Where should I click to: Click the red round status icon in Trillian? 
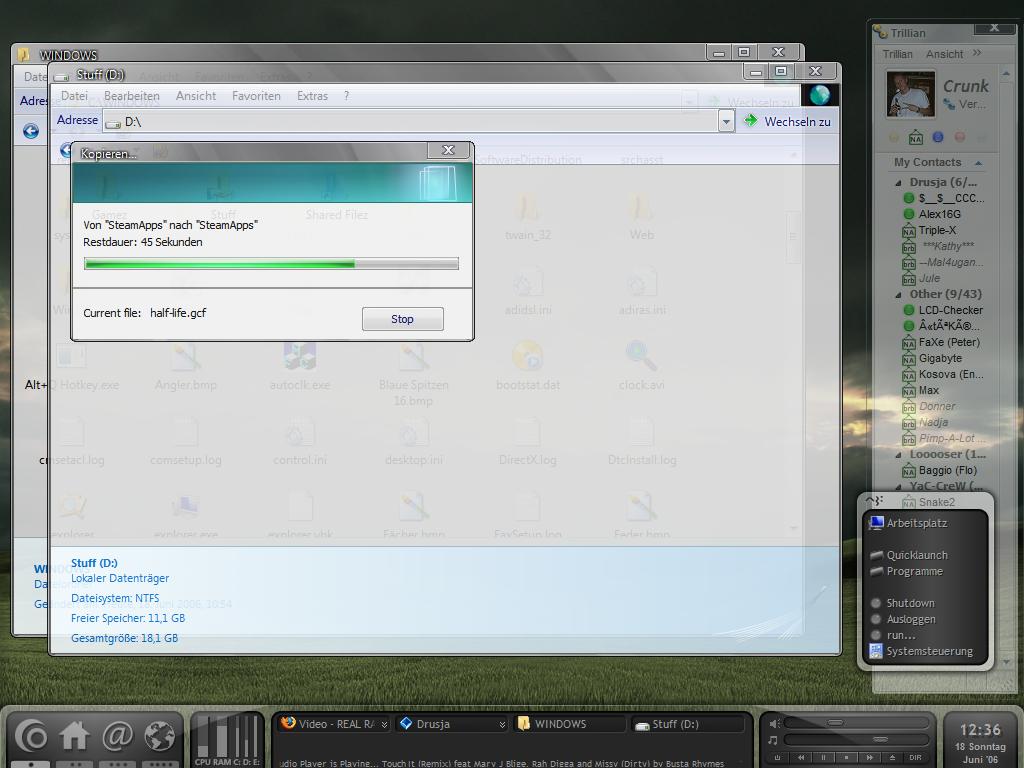959,137
